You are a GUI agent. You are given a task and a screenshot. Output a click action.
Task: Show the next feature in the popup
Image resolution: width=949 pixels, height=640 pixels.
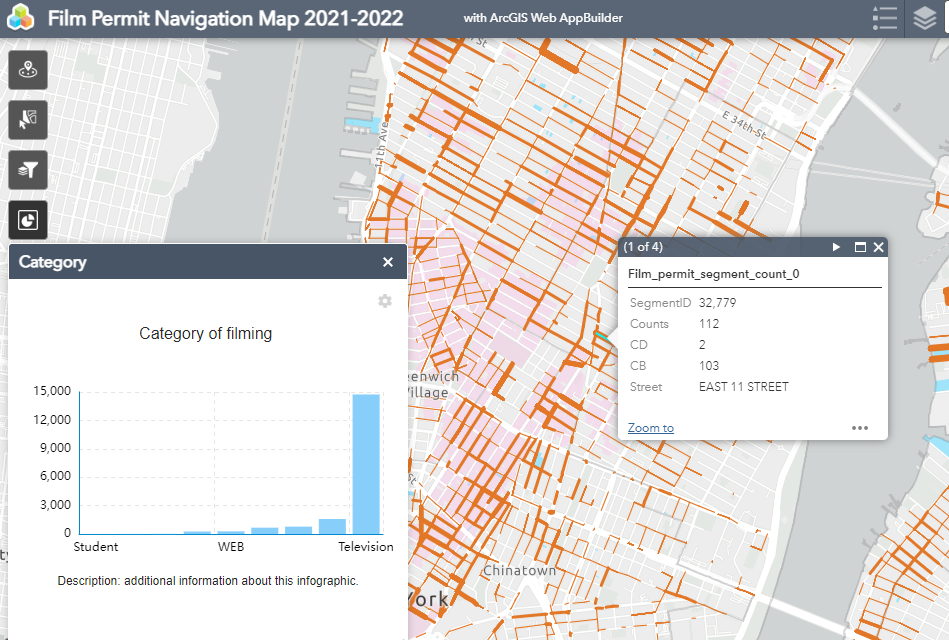(836, 247)
